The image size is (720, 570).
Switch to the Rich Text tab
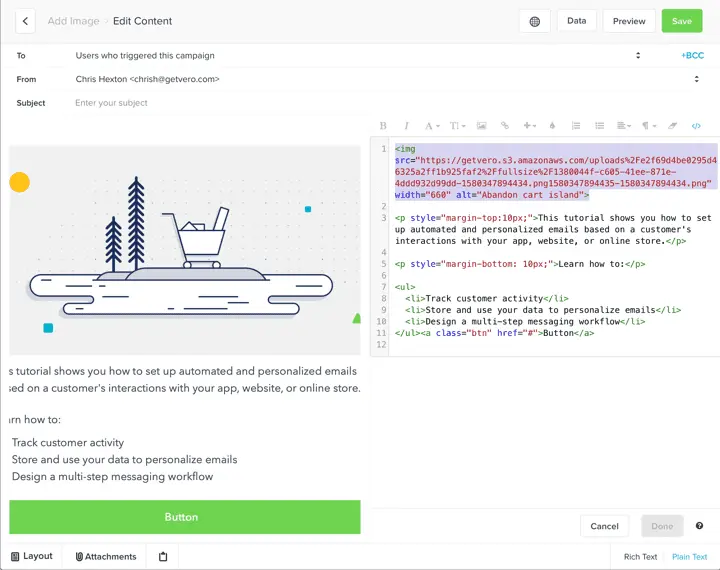[x=640, y=557]
